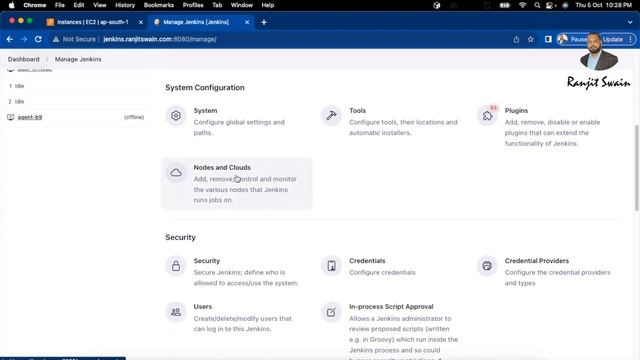The image size is (640, 360).
Task: Click the Users people icon
Action: 176,312
